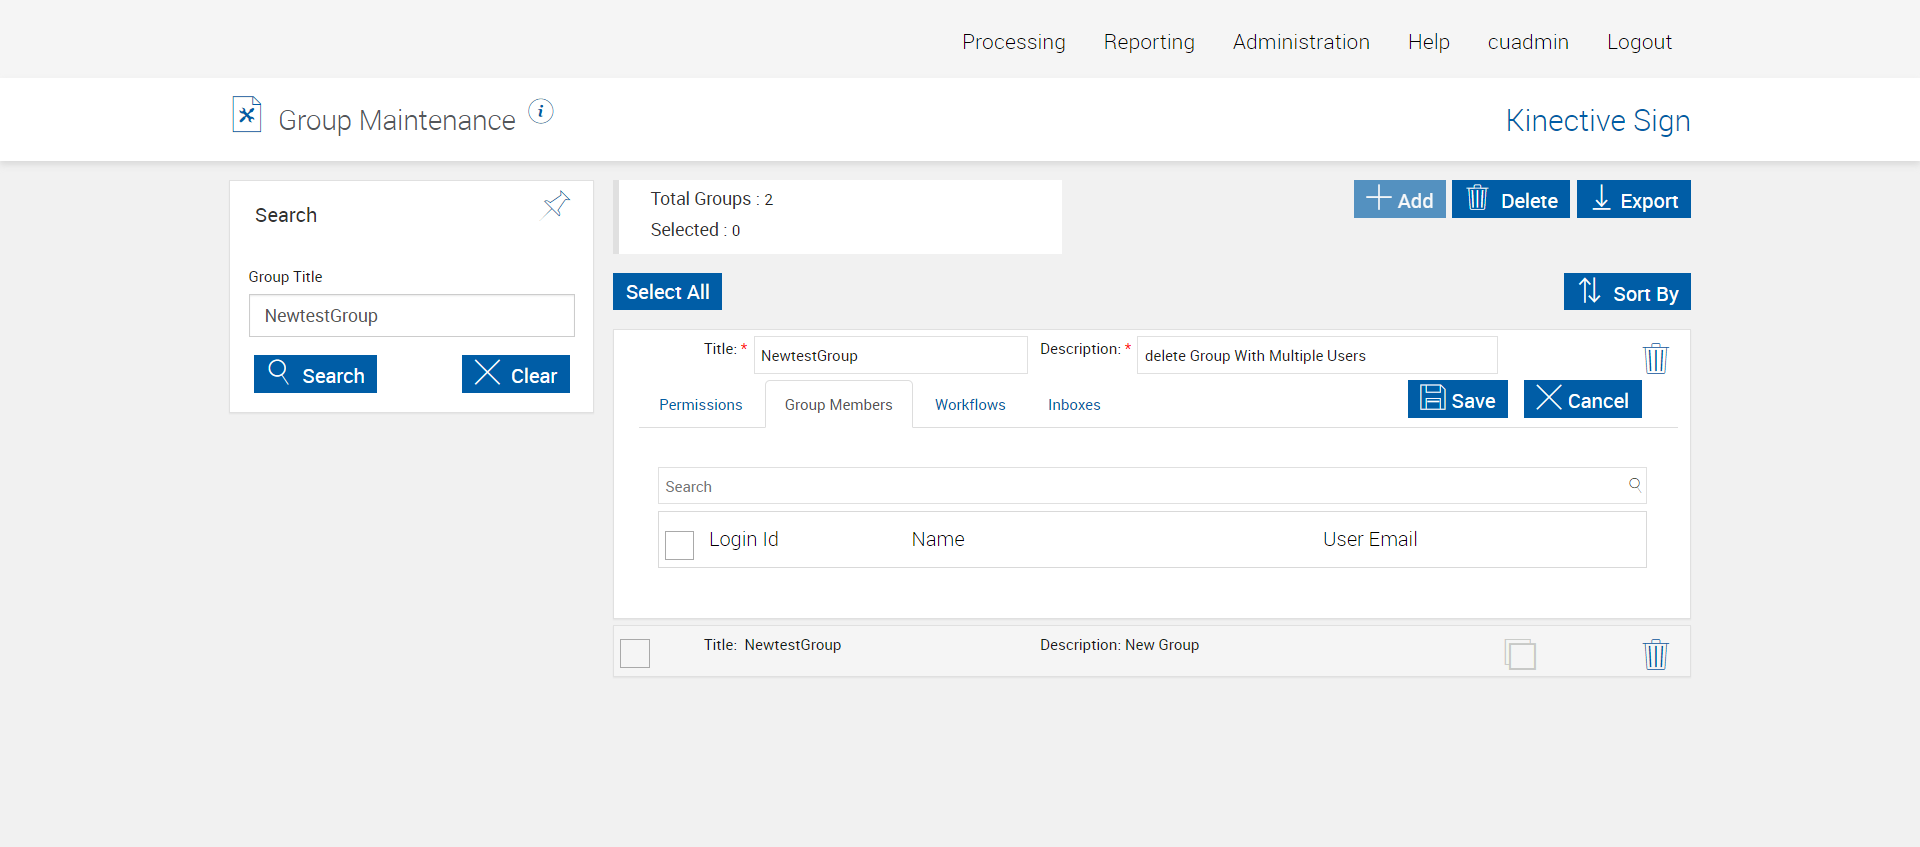Pin the Search panel
1920x847 pixels.
(556, 205)
